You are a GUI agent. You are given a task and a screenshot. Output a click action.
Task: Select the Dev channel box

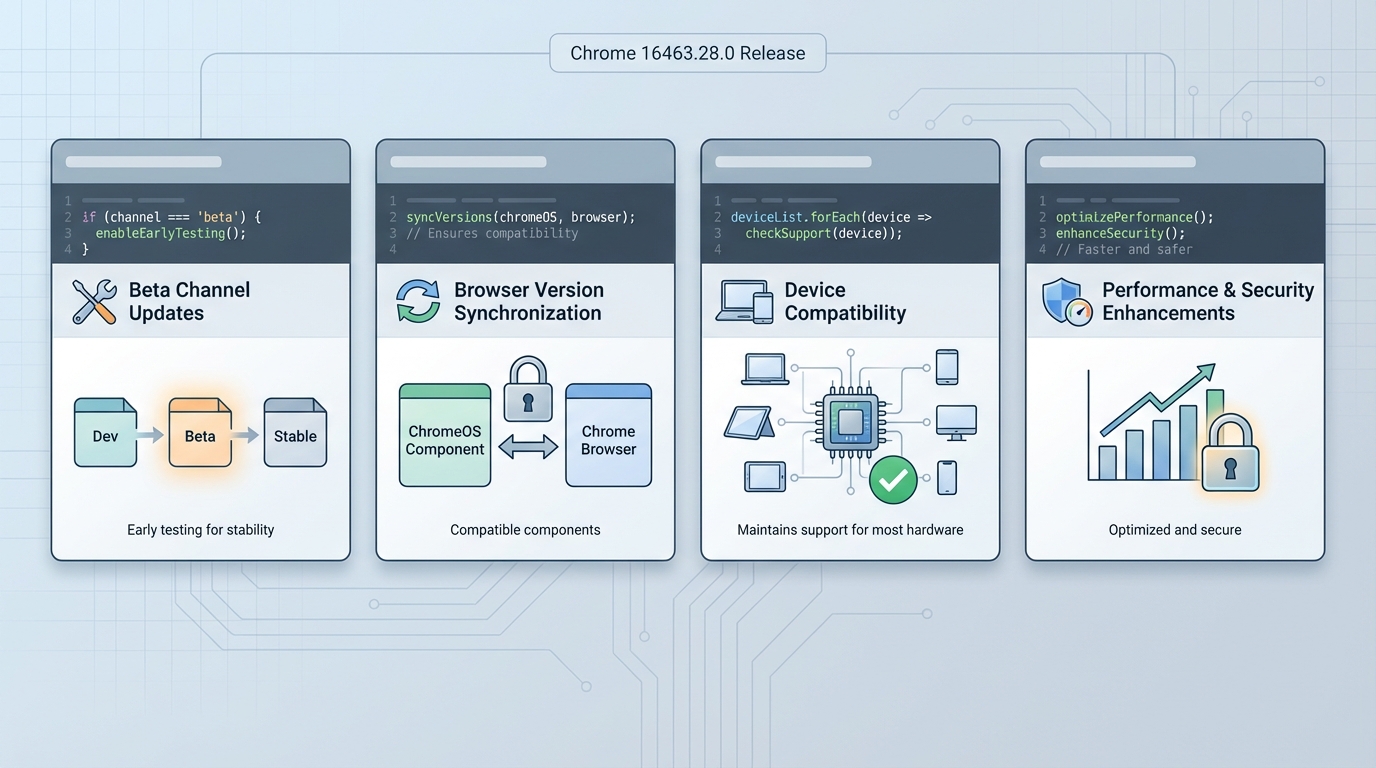coord(105,433)
